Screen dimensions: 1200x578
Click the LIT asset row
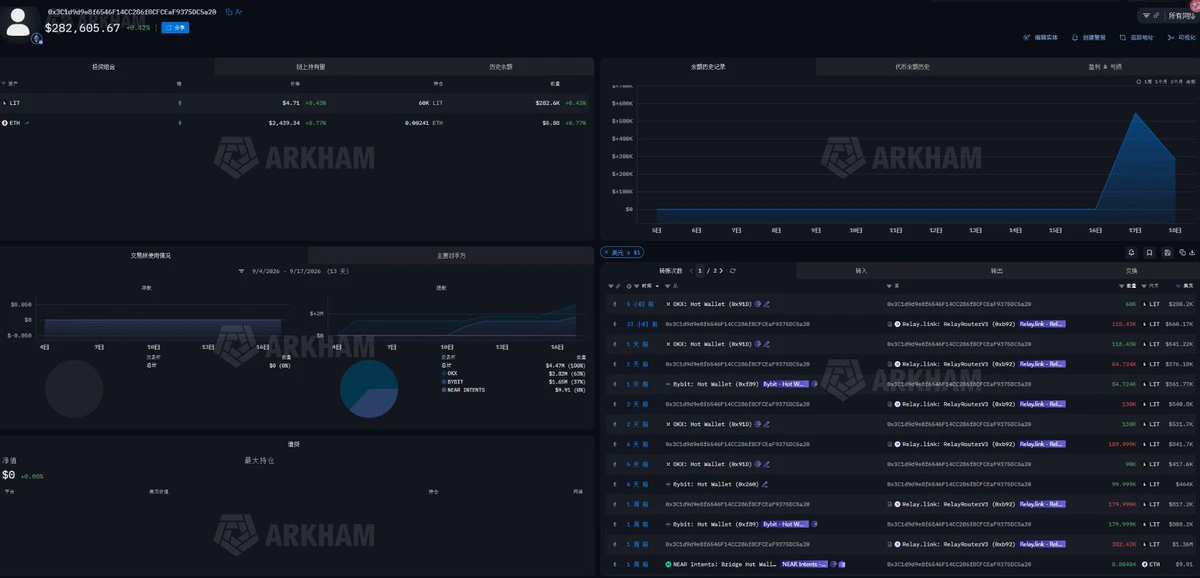297,102
